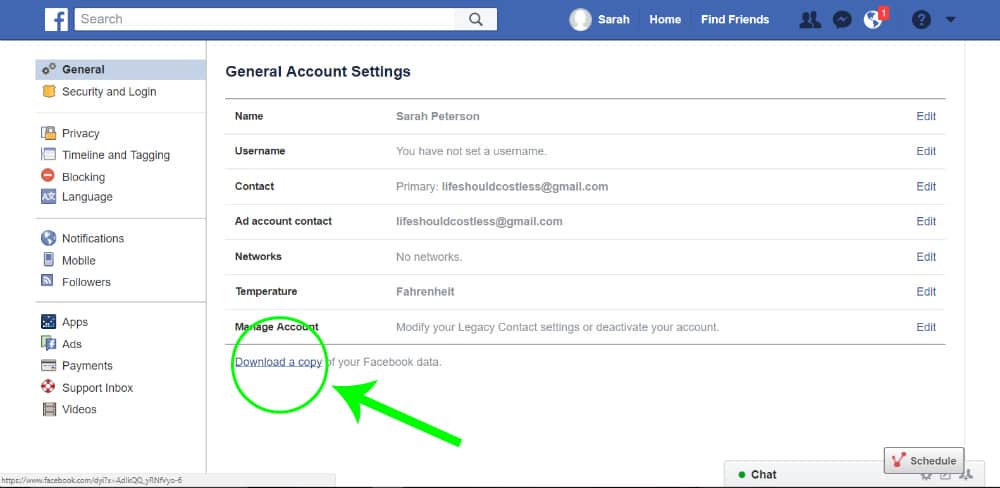
Task: Open Language settings
Action: click(x=87, y=196)
